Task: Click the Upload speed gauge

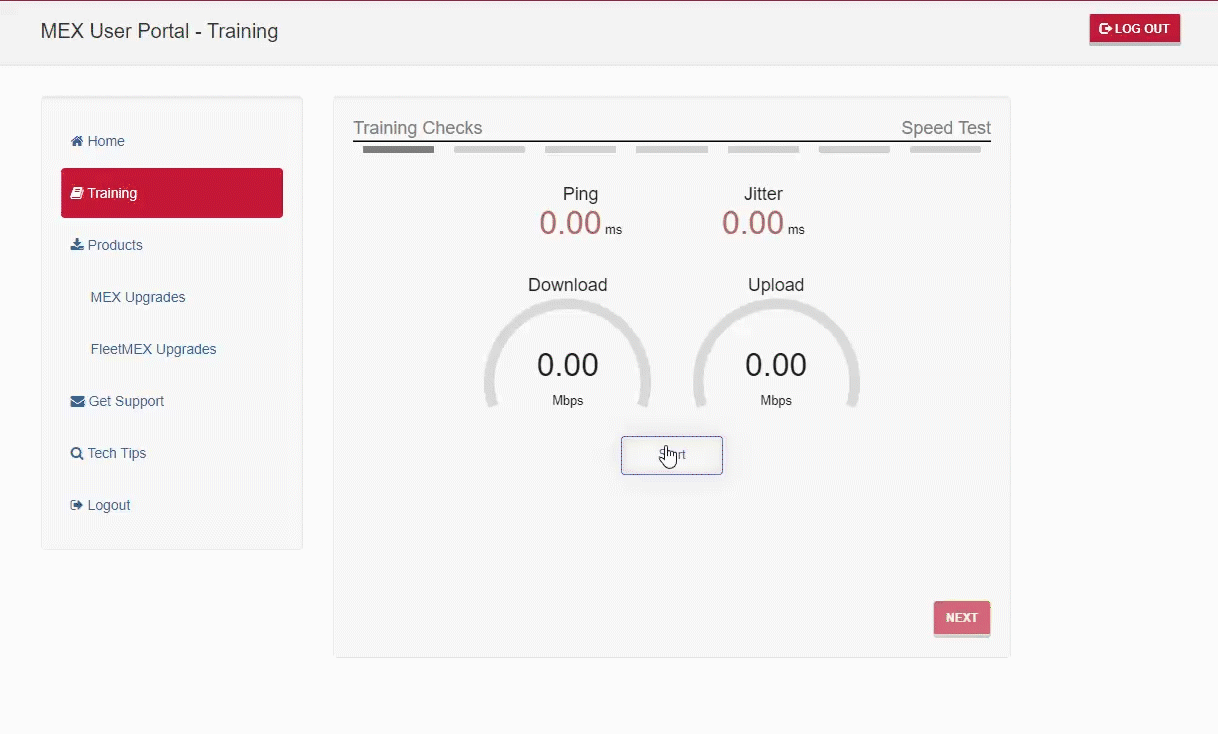Action: tap(776, 355)
